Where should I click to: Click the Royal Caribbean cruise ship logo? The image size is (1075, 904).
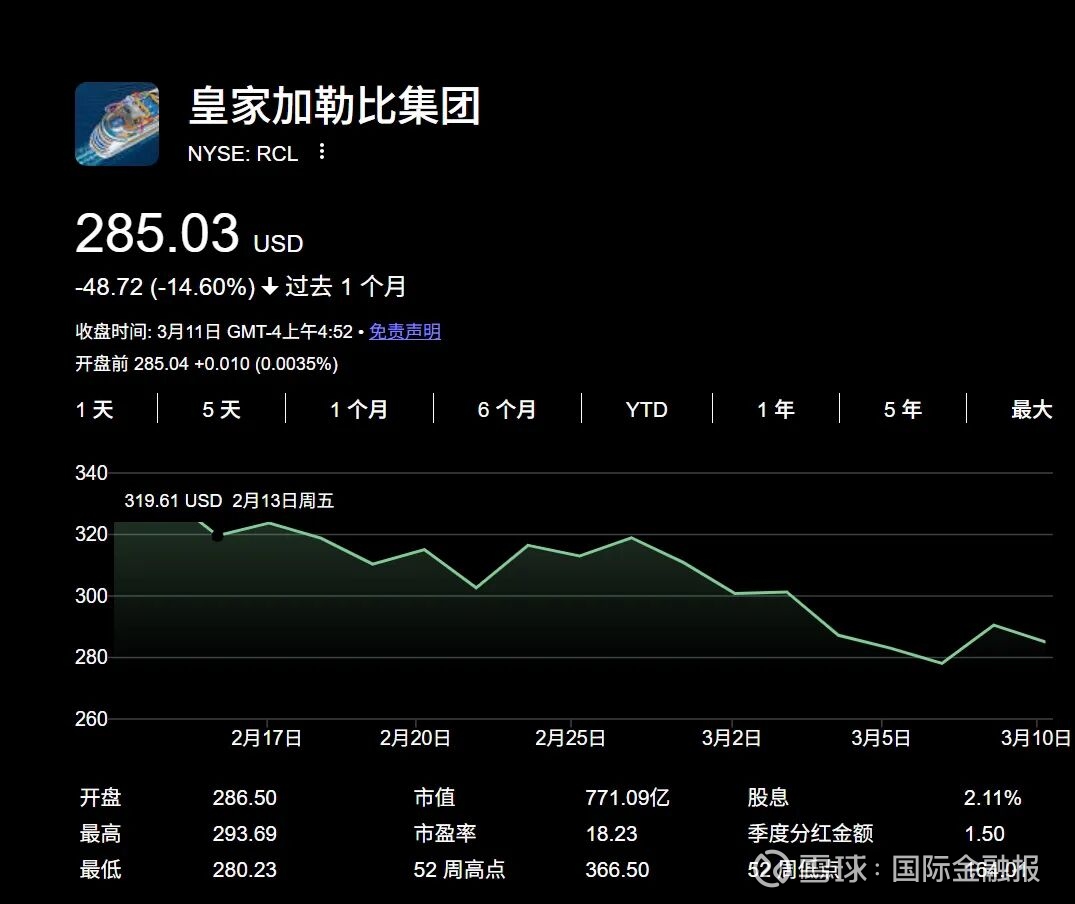click(117, 124)
